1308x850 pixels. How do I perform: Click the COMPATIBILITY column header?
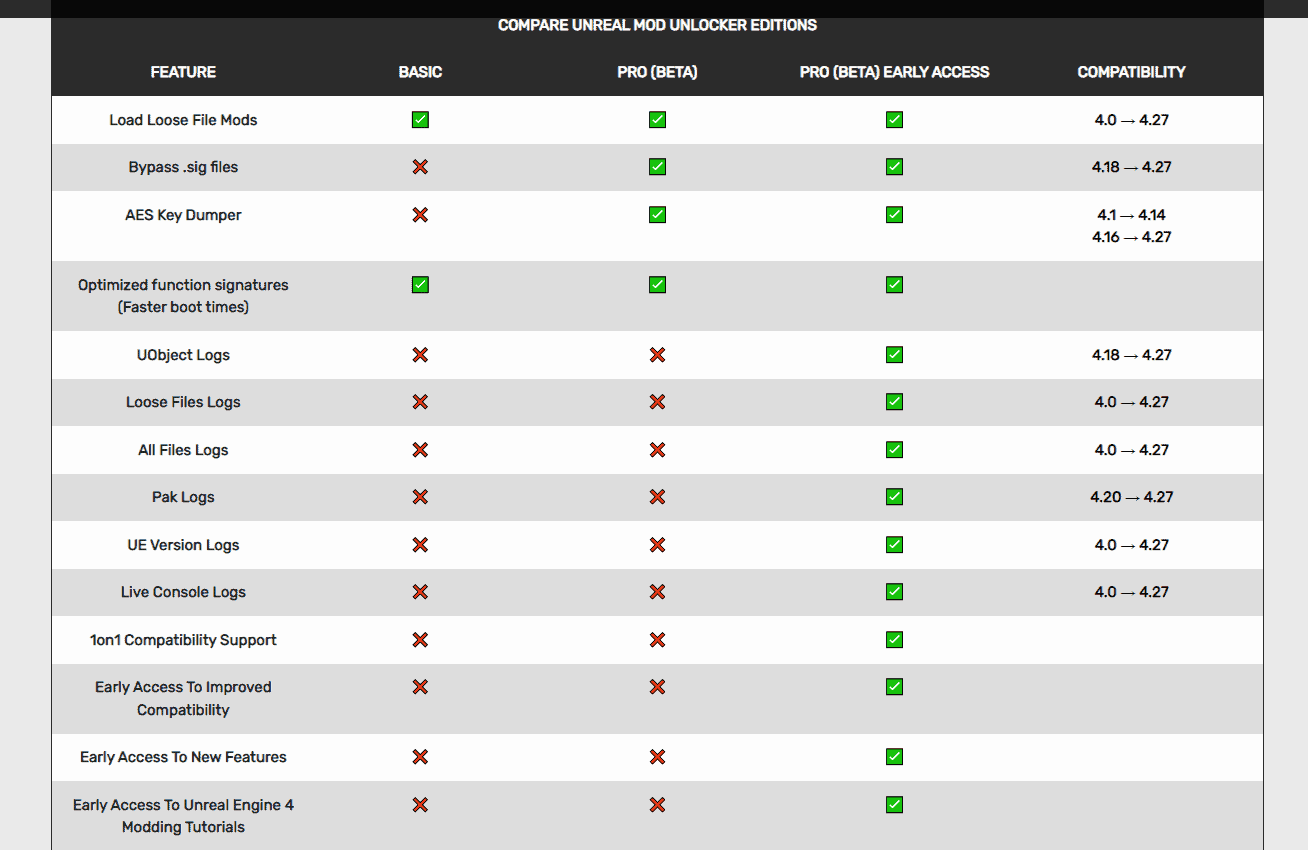coord(1131,72)
